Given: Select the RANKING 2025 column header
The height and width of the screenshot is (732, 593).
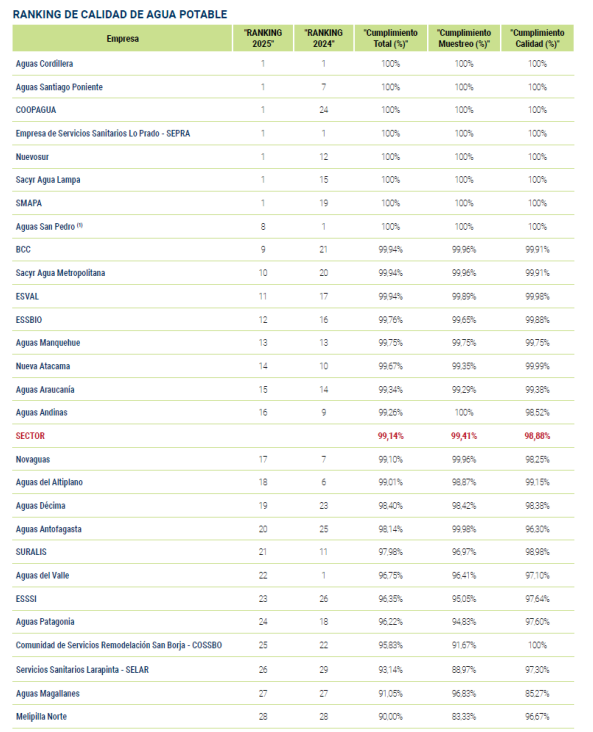Looking at the screenshot, I should 263,38.
